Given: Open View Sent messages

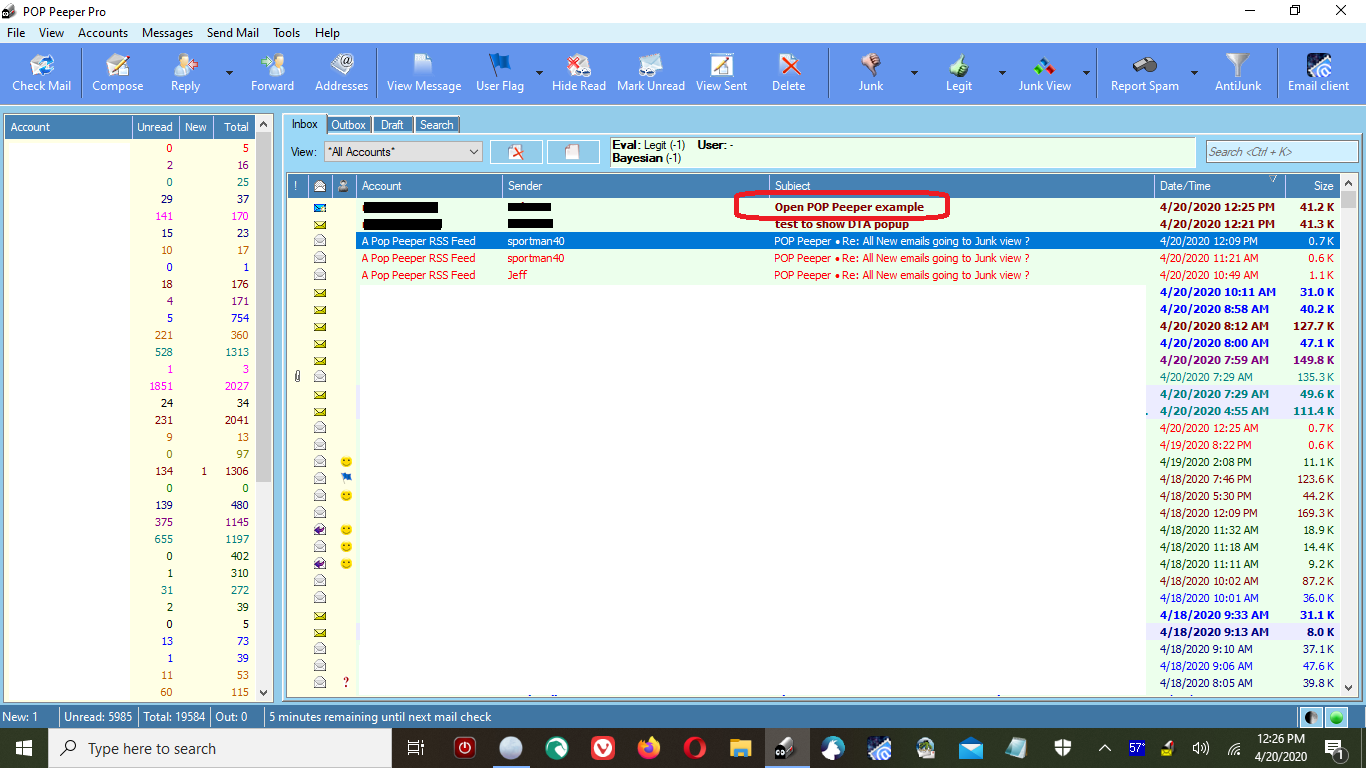Looking at the screenshot, I should tap(721, 73).
